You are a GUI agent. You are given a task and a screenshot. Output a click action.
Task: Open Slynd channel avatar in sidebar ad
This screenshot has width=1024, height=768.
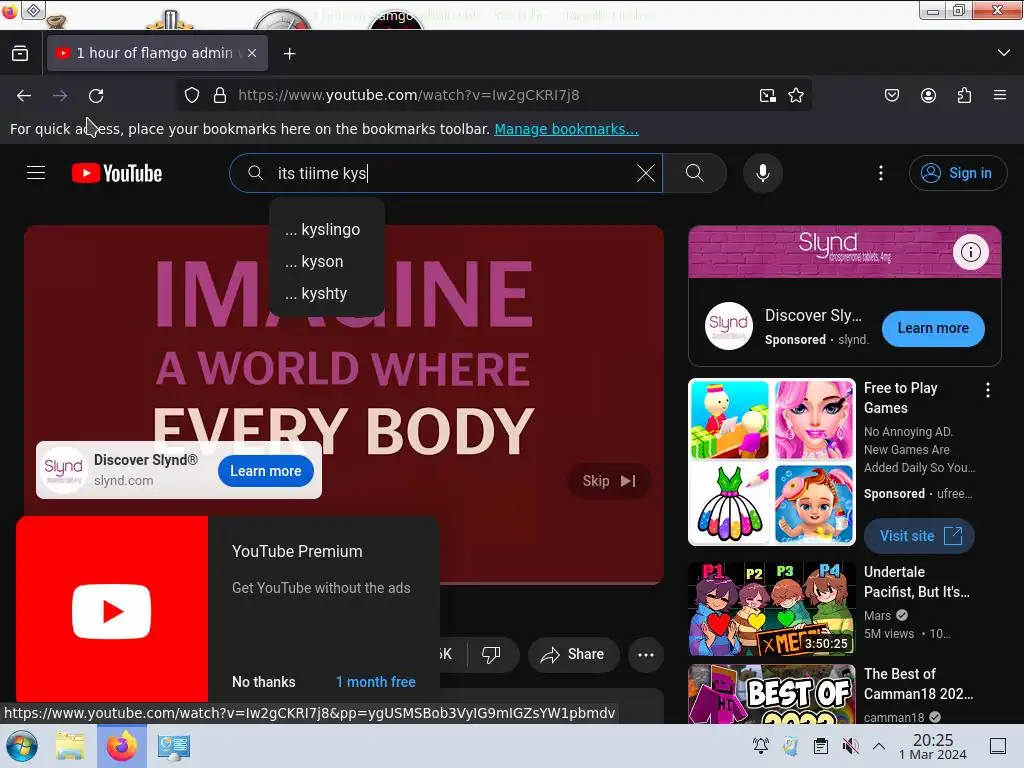coord(729,327)
